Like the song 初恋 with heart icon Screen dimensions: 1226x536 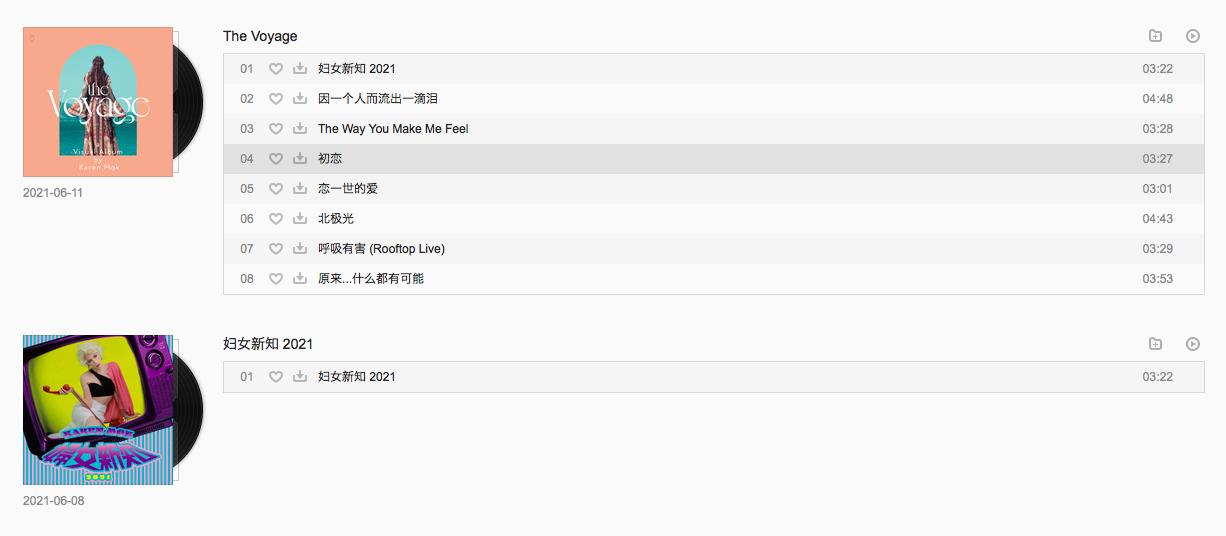[276, 159]
